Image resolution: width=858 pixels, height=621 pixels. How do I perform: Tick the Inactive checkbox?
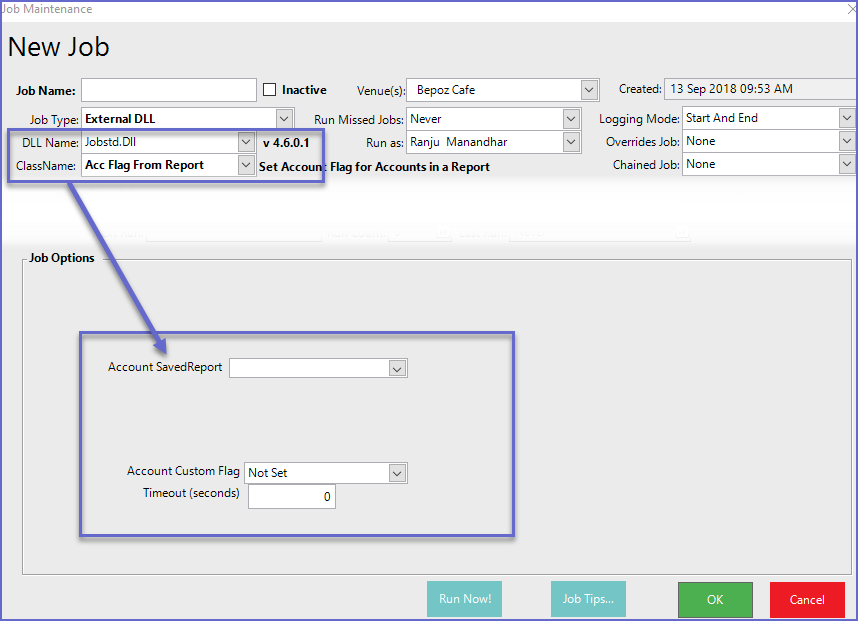(270, 90)
